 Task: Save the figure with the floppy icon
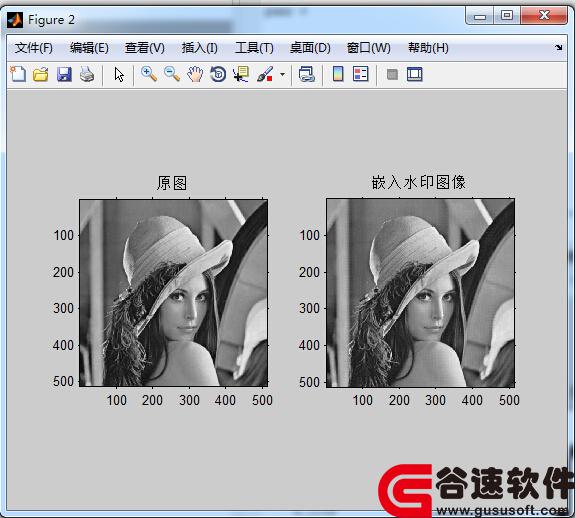[x=64, y=74]
